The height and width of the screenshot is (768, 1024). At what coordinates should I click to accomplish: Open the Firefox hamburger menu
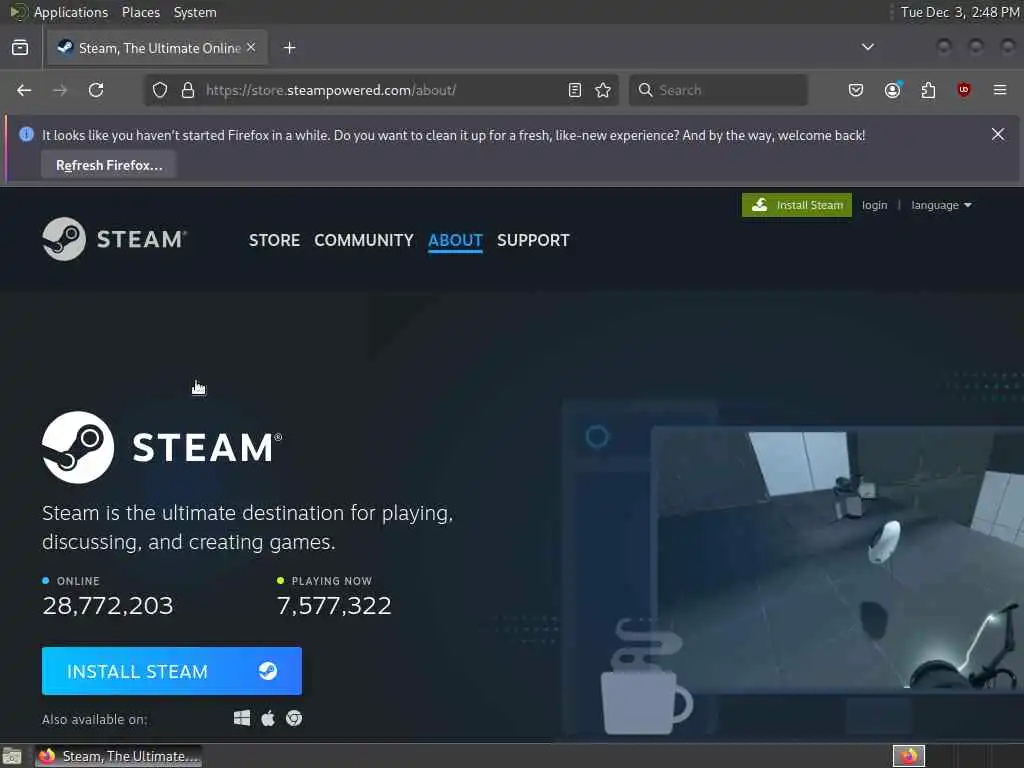[1000, 90]
